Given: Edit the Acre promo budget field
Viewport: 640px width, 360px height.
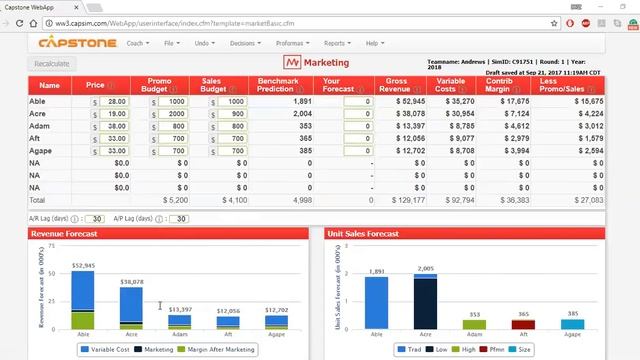Looking at the screenshot, I should 173,114.
